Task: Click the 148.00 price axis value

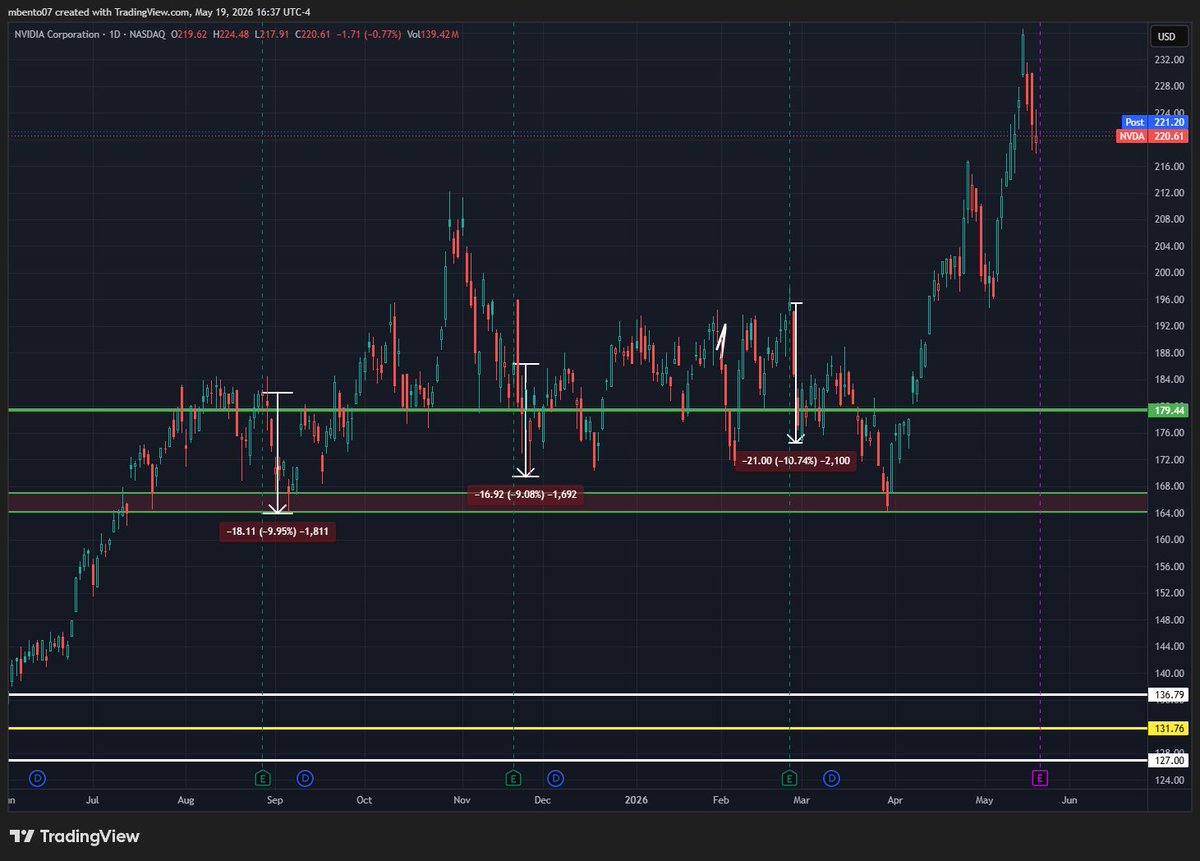Action: pyautogui.click(x=1169, y=620)
